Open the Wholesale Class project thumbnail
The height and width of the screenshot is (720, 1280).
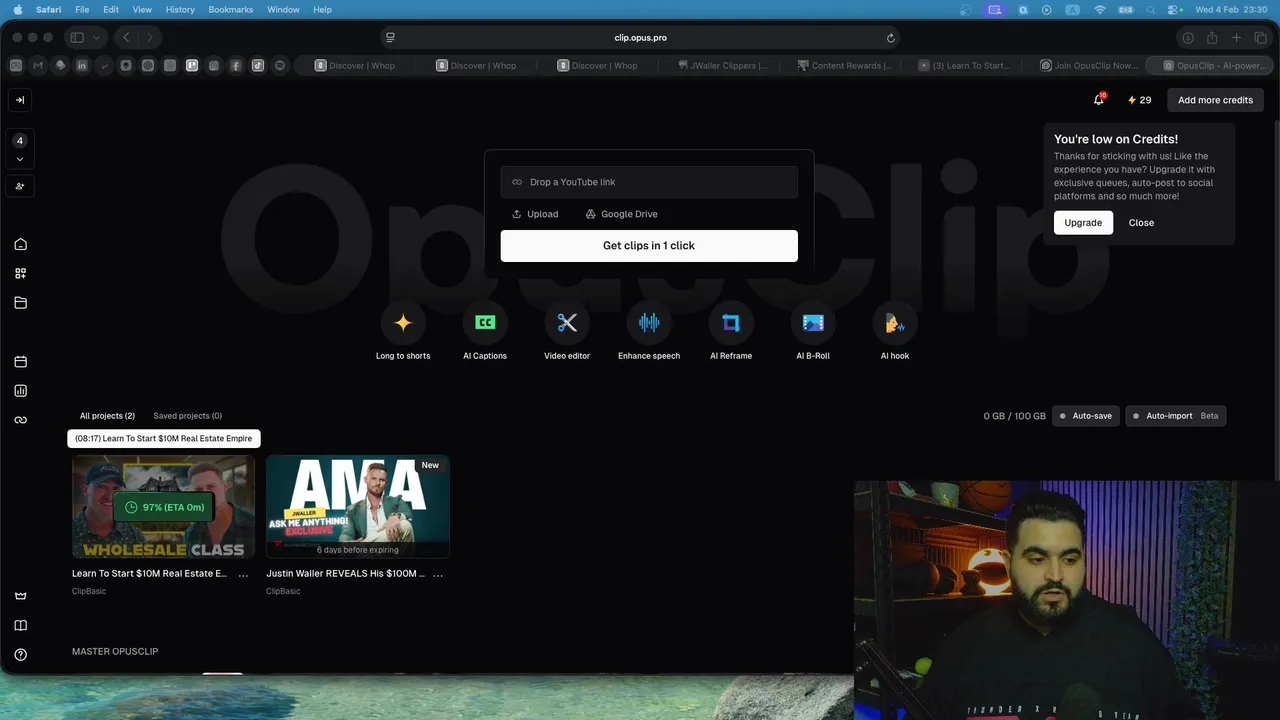[163, 507]
